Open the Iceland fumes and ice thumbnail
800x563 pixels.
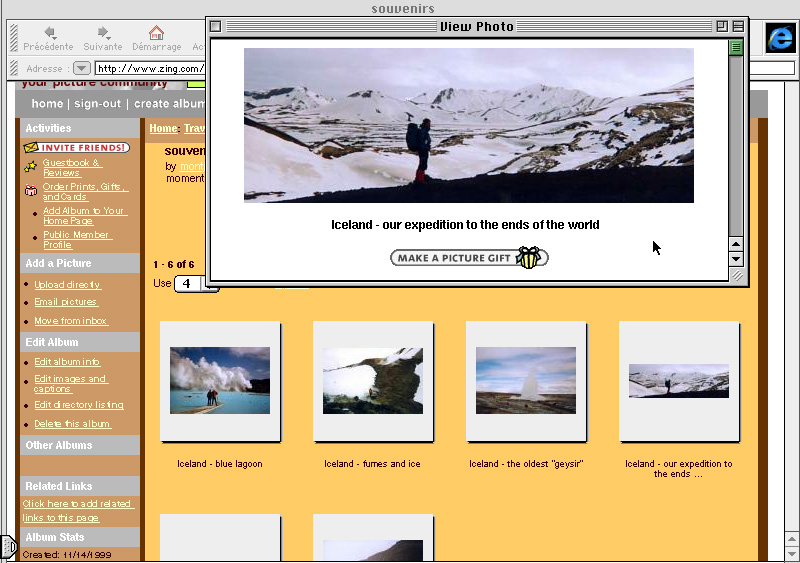coord(373,380)
